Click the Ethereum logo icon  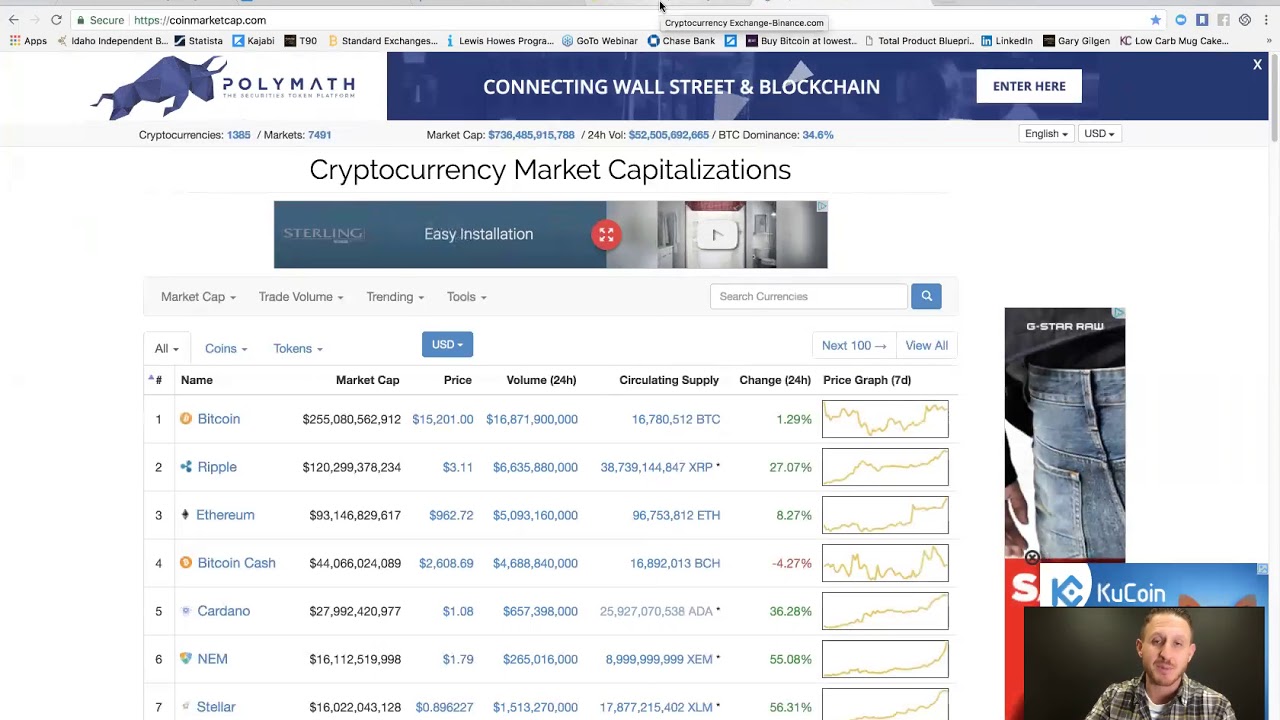[185, 515]
